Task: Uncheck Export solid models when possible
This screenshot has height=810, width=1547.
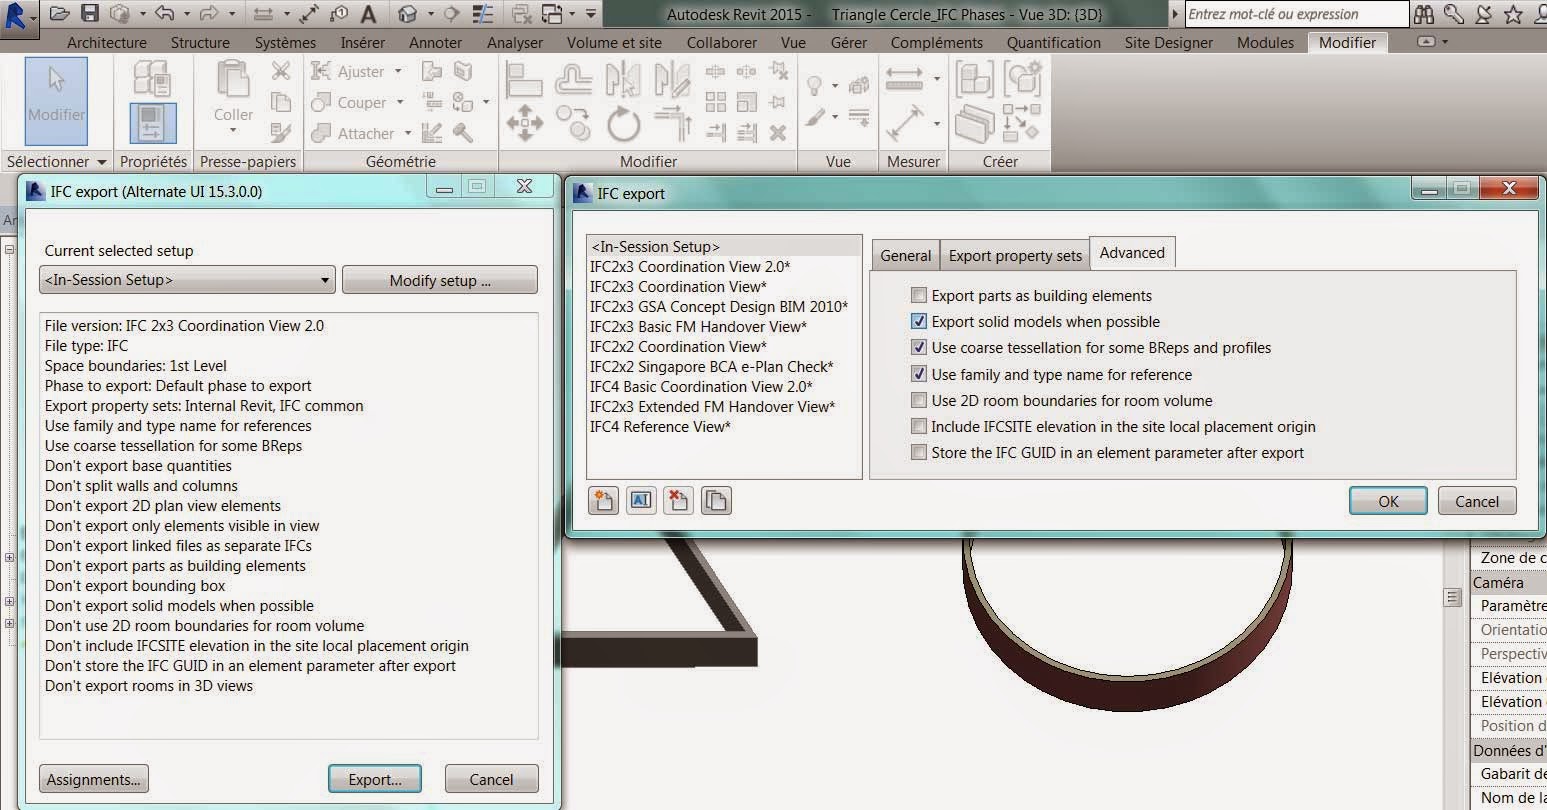Action: click(x=919, y=321)
